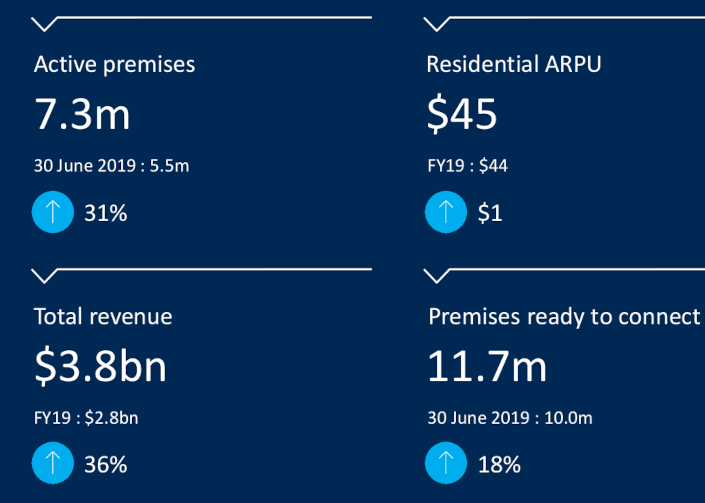Click the 11.7m premises figure

[x=487, y=367]
